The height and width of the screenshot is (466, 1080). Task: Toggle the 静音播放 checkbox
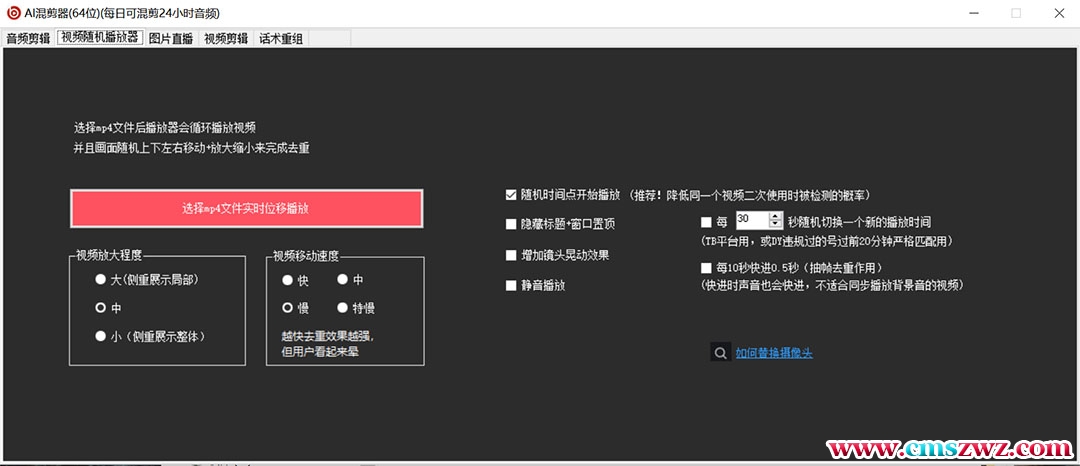(x=511, y=286)
